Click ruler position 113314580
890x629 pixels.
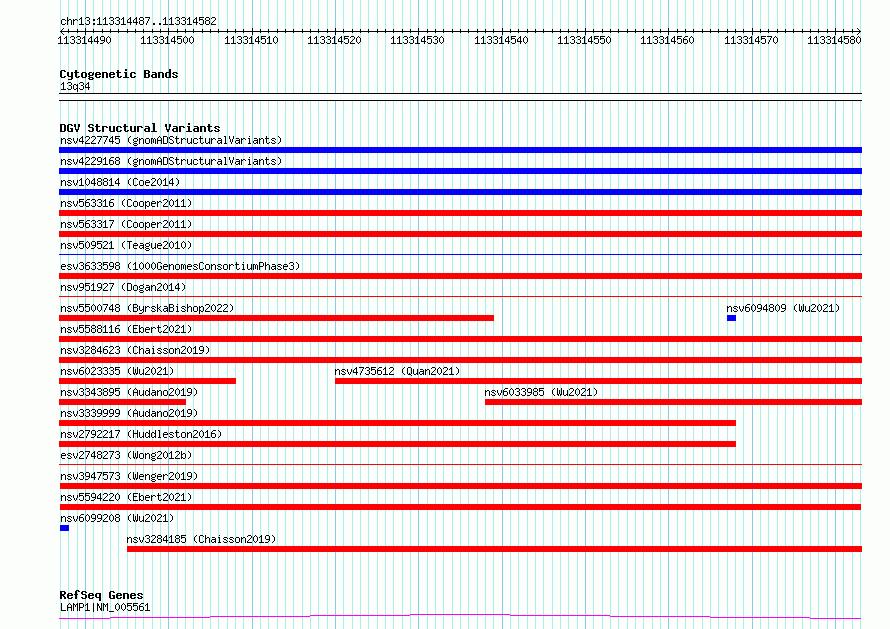coord(834,40)
